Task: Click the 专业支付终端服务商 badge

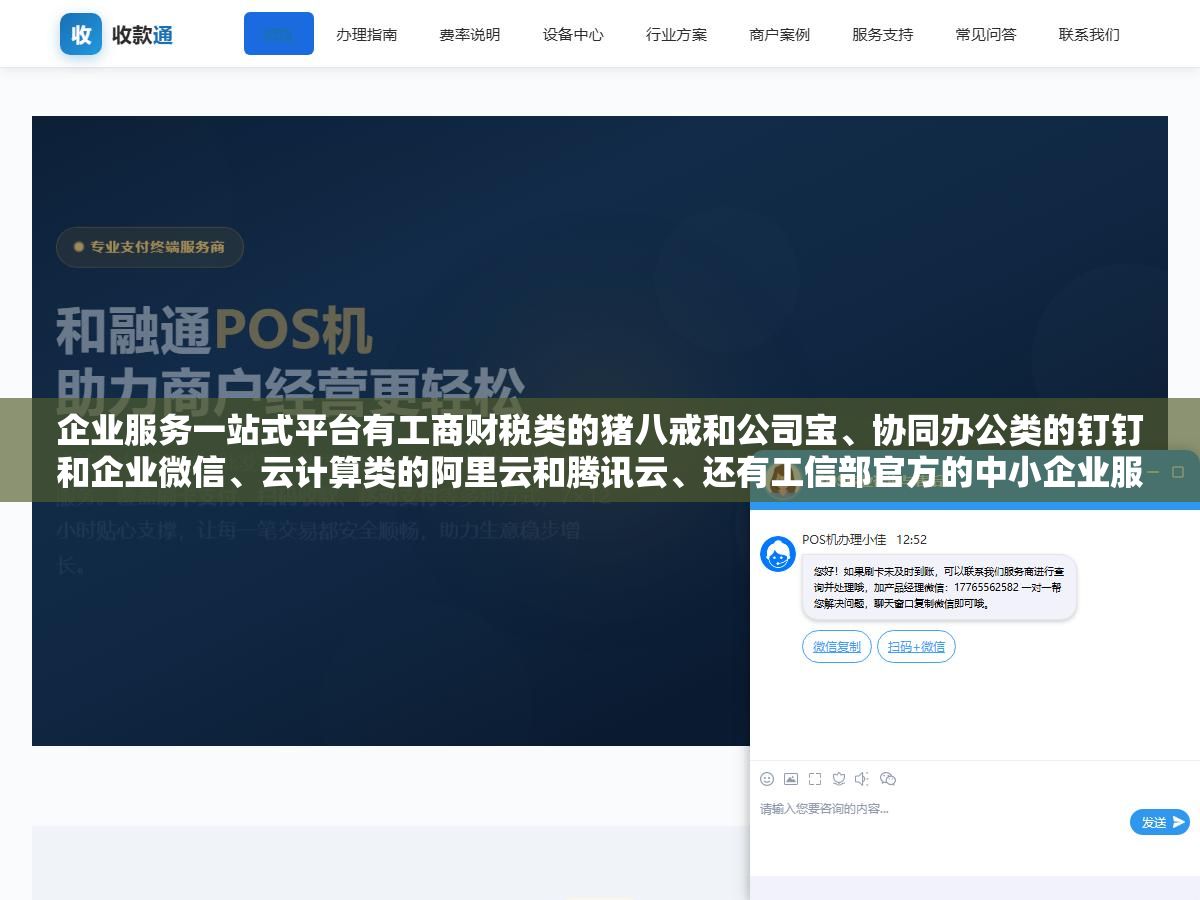Action: (x=150, y=247)
